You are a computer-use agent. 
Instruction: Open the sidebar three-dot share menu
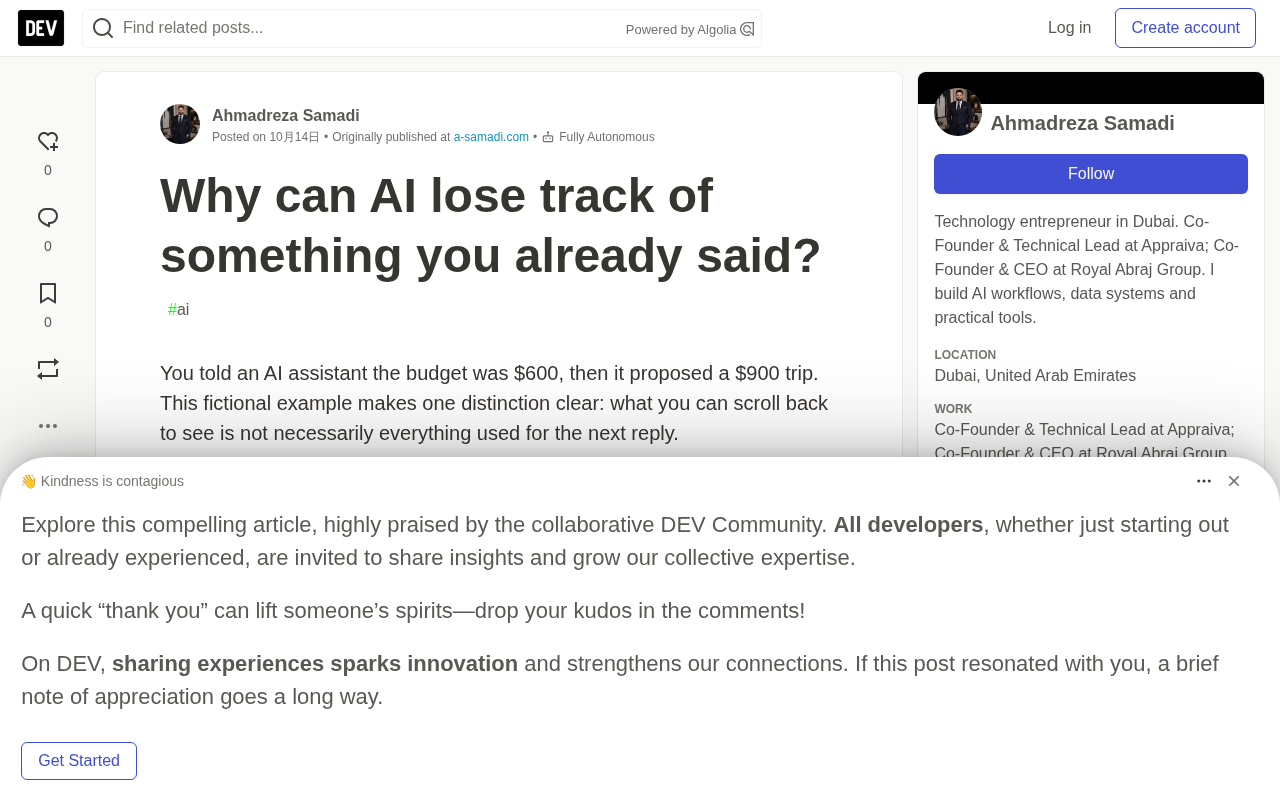tap(48, 426)
